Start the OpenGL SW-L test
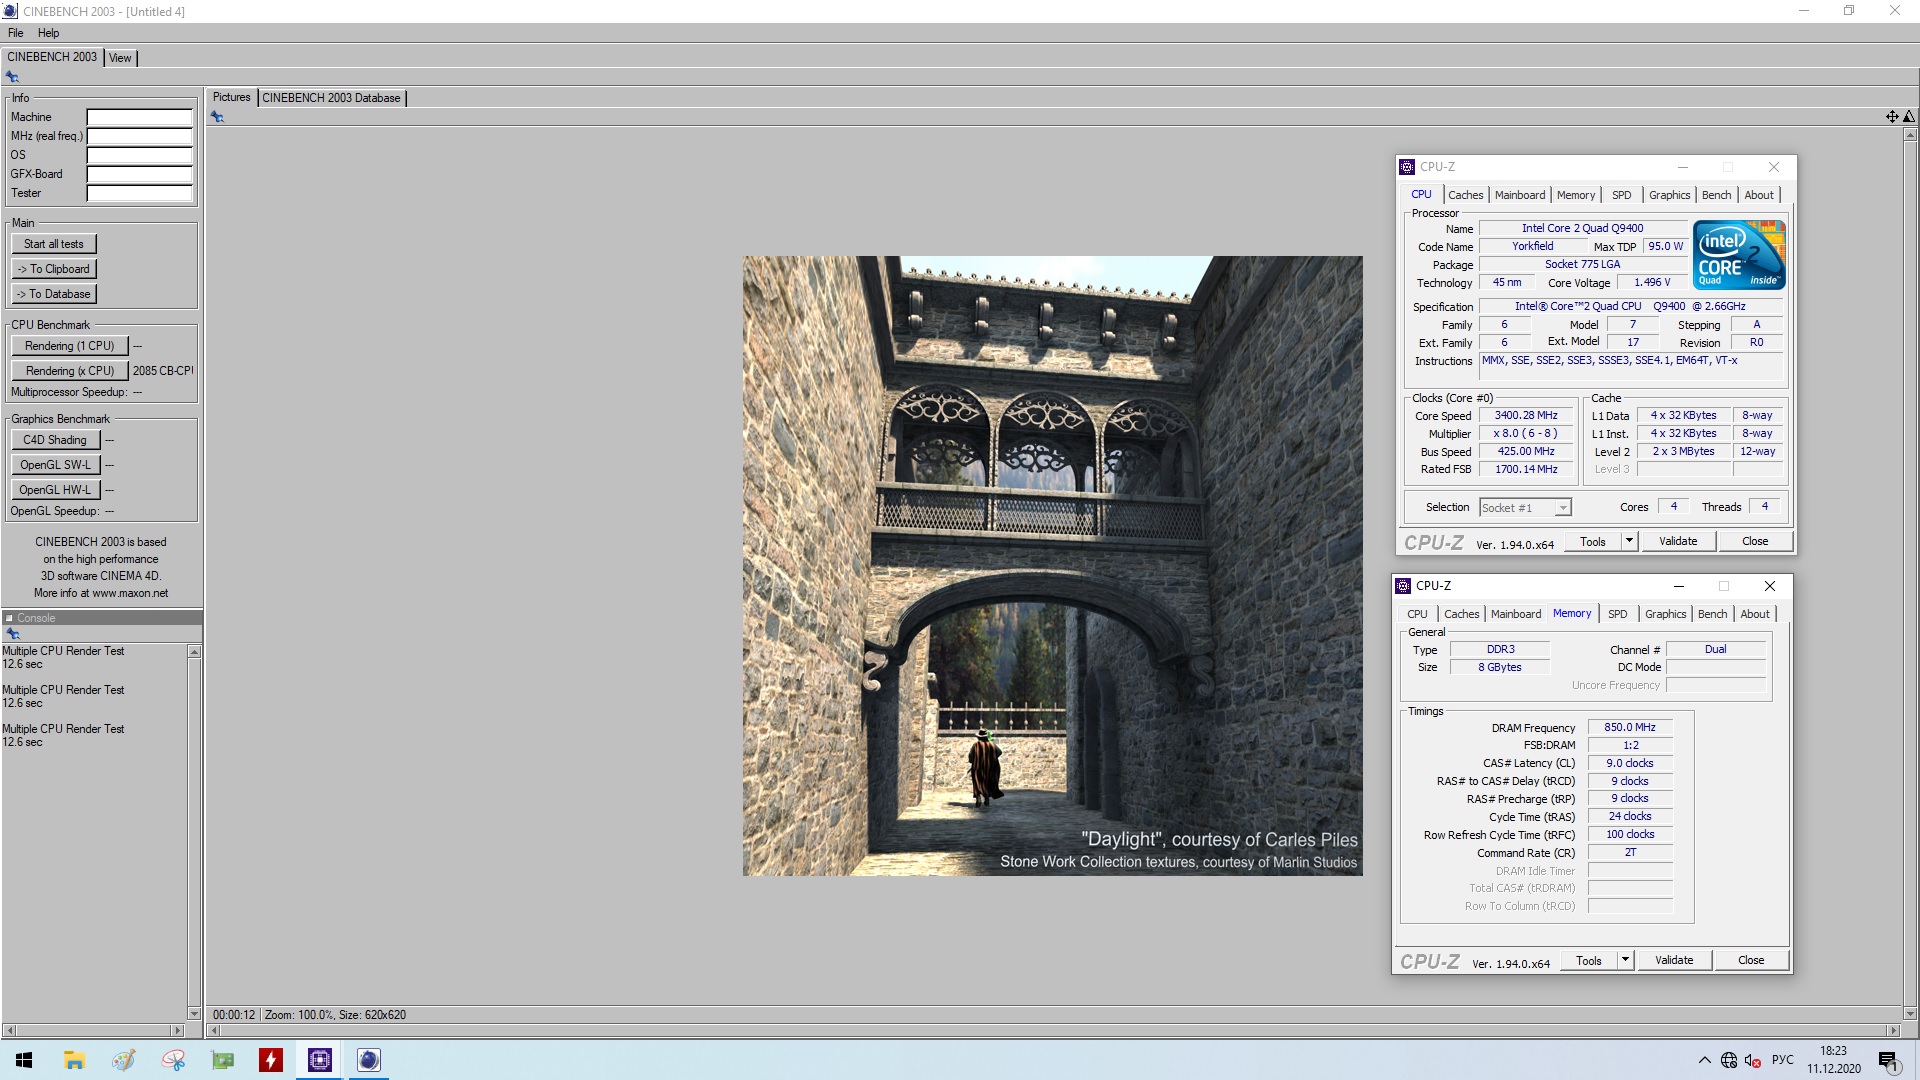 [x=55, y=465]
